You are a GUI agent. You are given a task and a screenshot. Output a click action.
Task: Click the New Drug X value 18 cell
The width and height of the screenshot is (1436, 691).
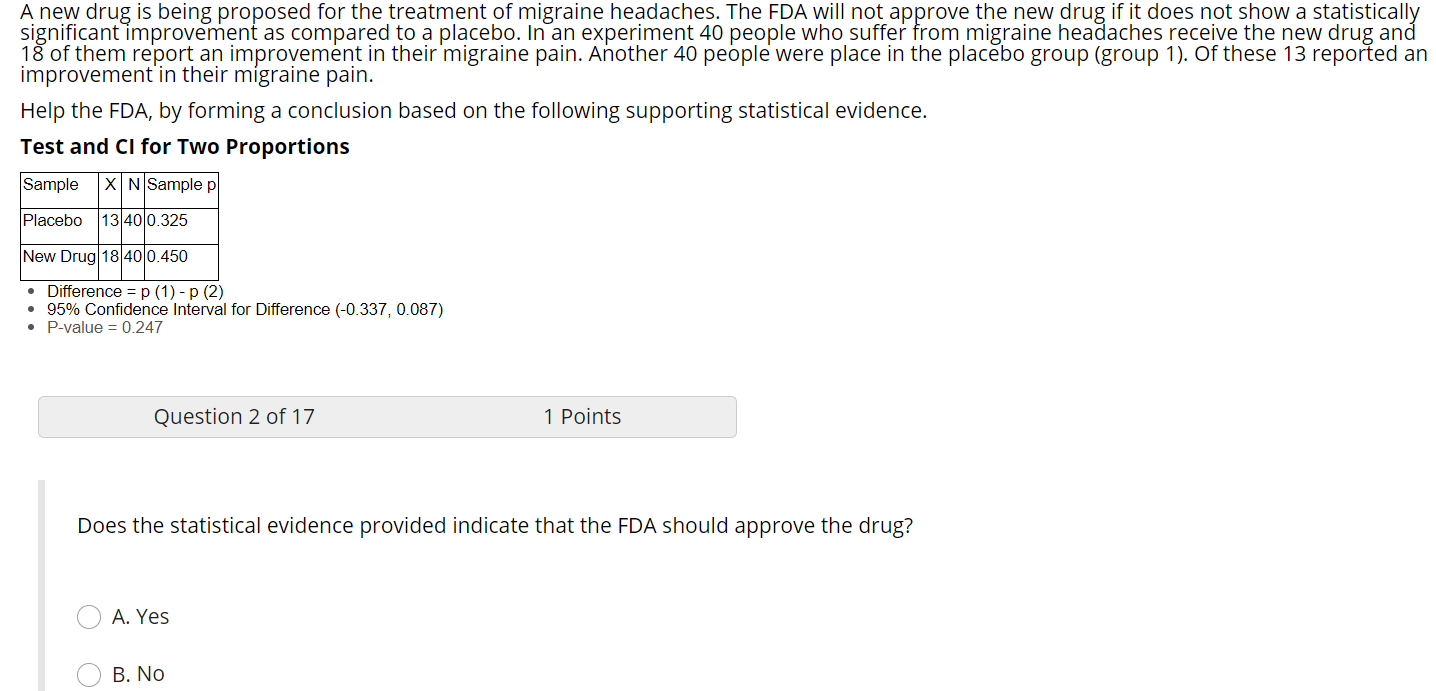110,257
